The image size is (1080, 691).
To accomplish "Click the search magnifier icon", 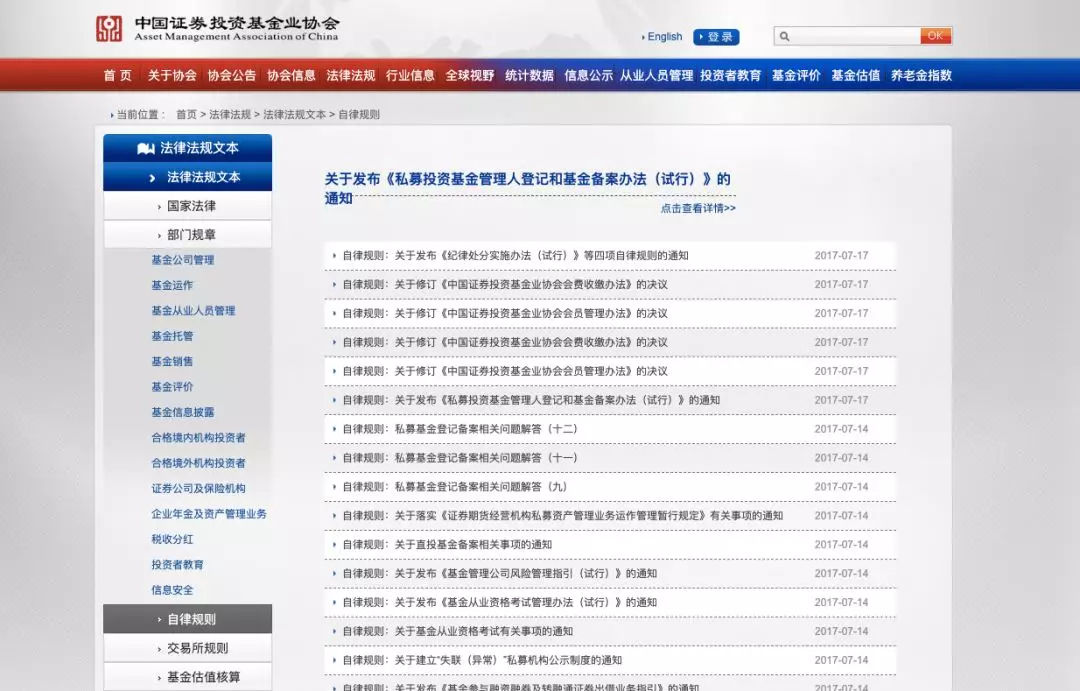I will [785, 37].
